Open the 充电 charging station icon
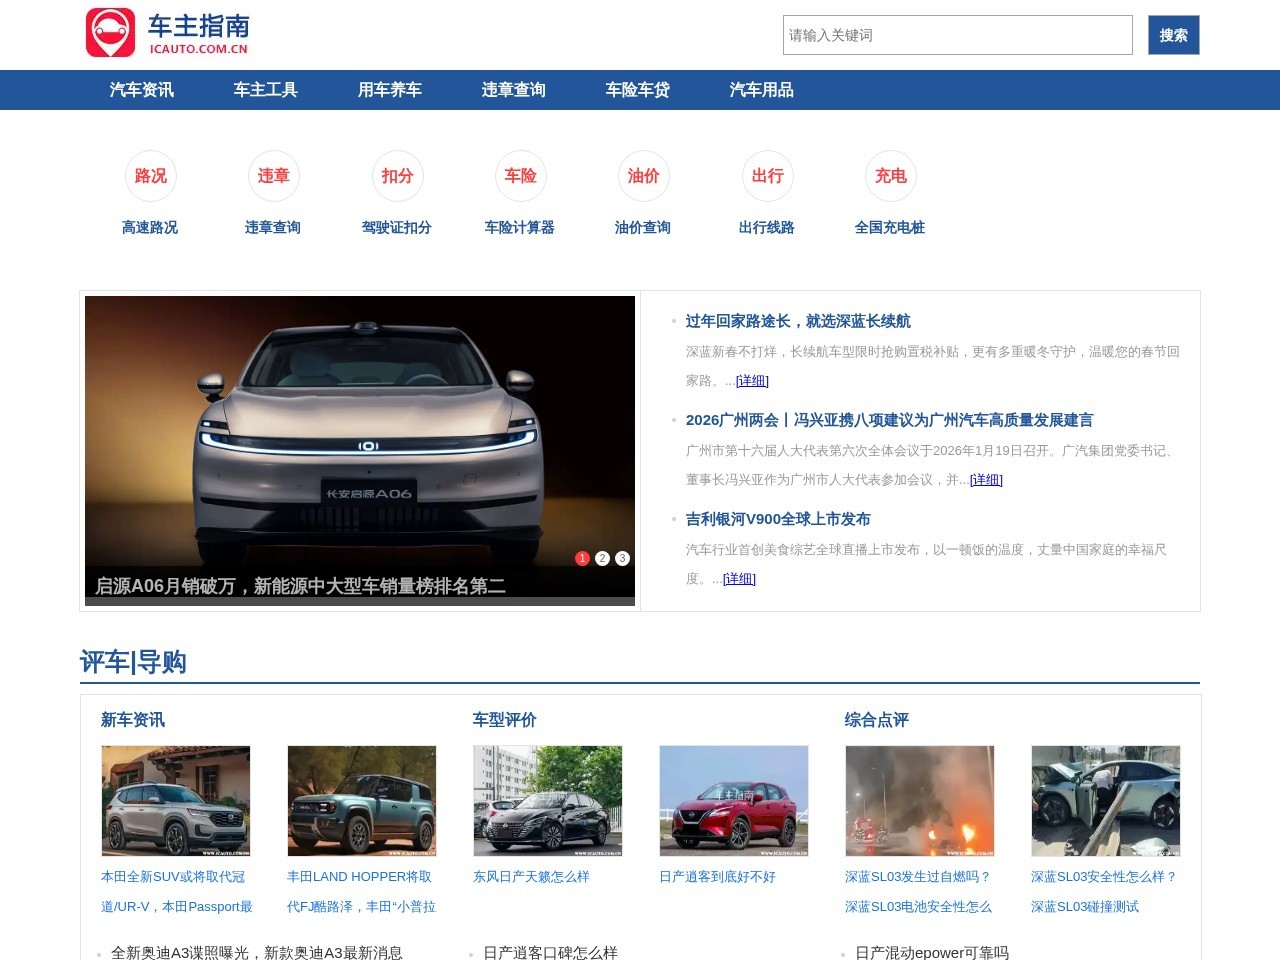1280x960 pixels. coord(890,175)
